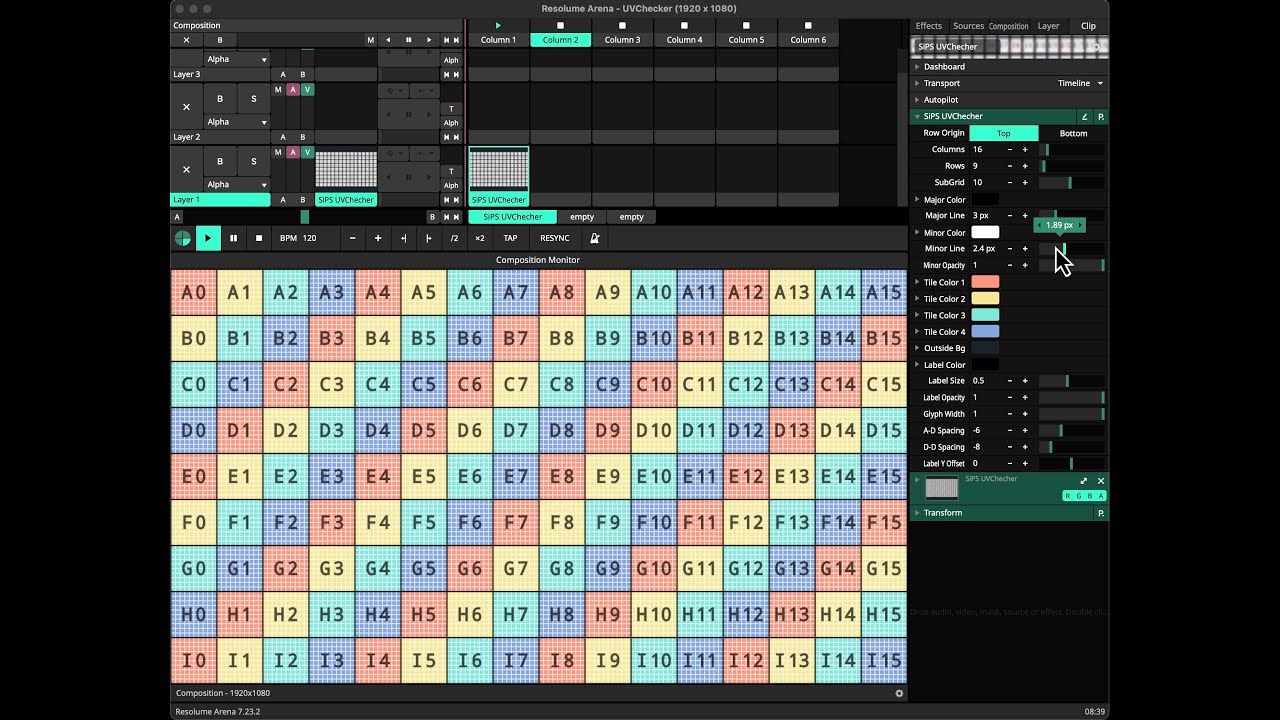
Task: Remove the SiPS UVChecher source via X
Action: tap(1101, 481)
